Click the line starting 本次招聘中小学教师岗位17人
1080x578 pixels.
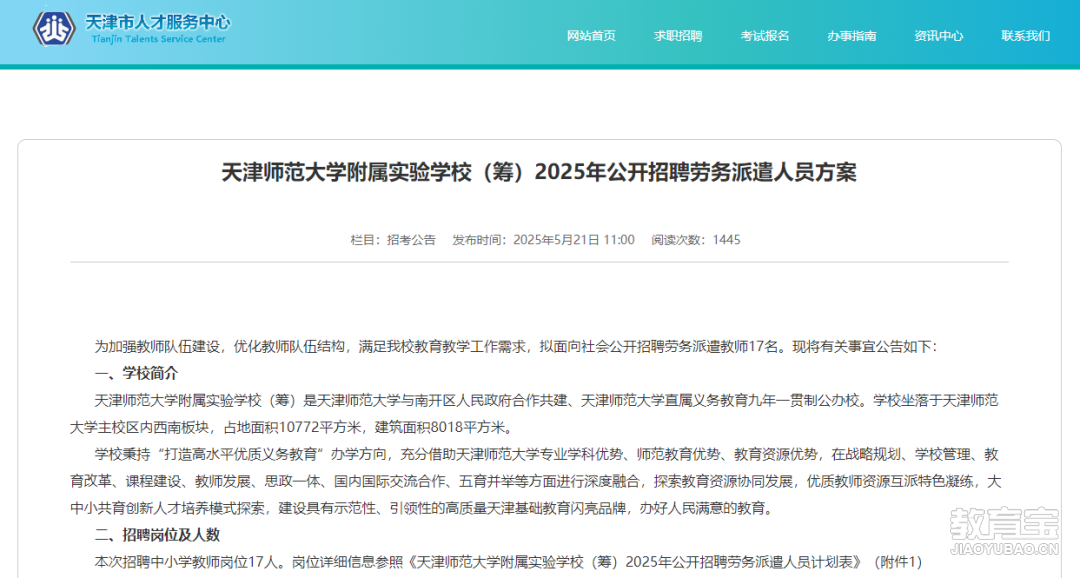click(508, 562)
